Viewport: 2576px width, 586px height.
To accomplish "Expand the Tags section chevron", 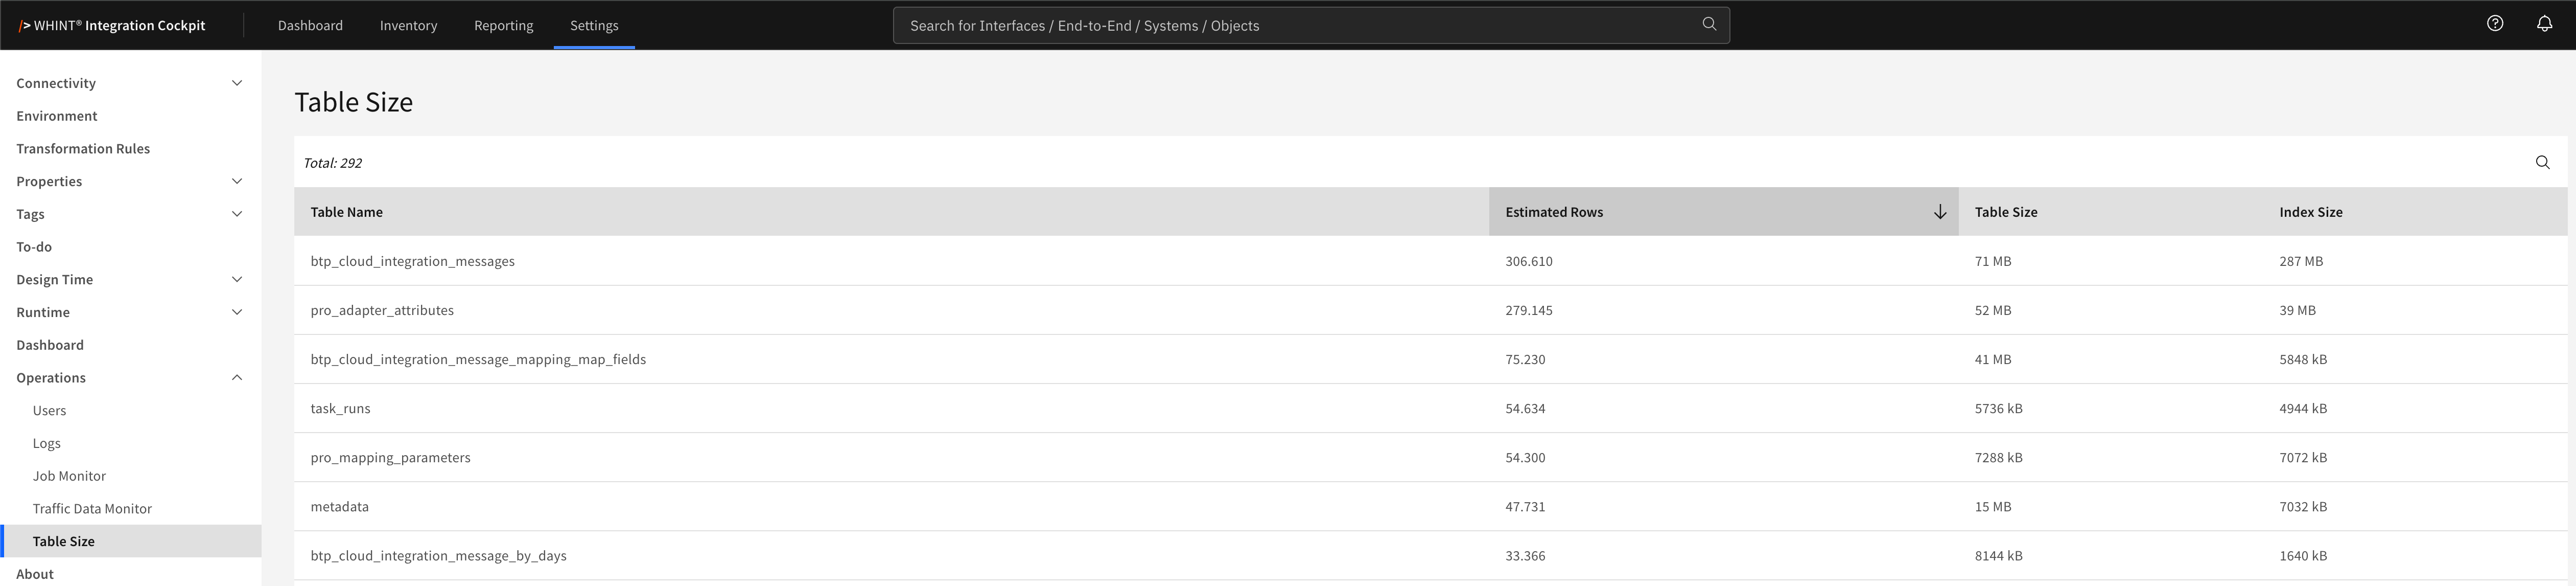I will [x=237, y=214].
